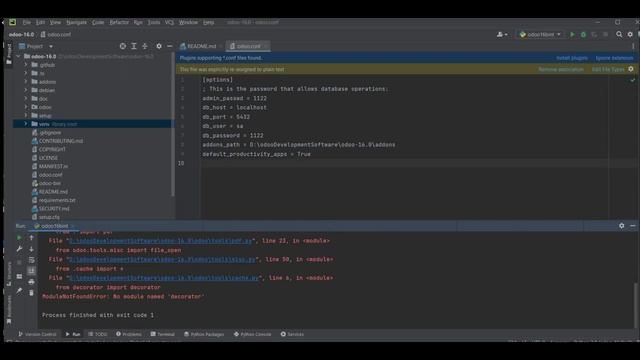This screenshot has height=360, width=640.
Task: Click the layout icon in the Run panel left strip
Action: (x=19, y=276)
